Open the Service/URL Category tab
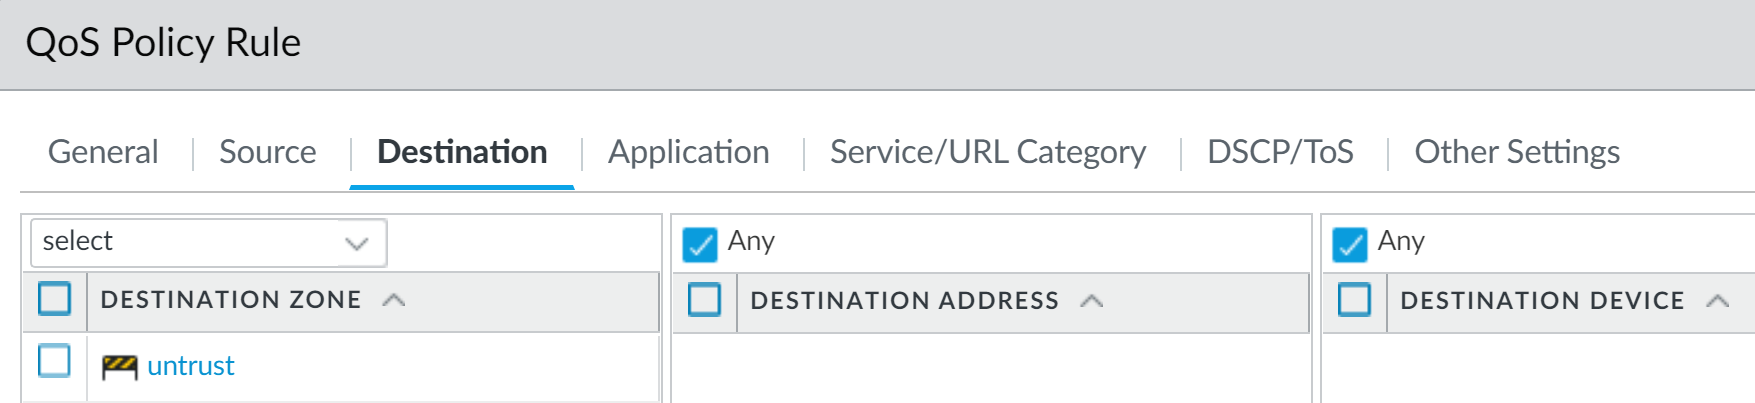The image size is (1755, 403). 988,152
